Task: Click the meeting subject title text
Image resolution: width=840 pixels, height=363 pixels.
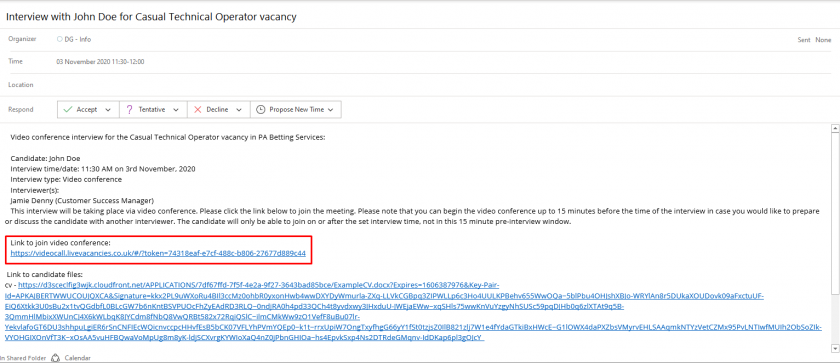Action: coord(151,17)
